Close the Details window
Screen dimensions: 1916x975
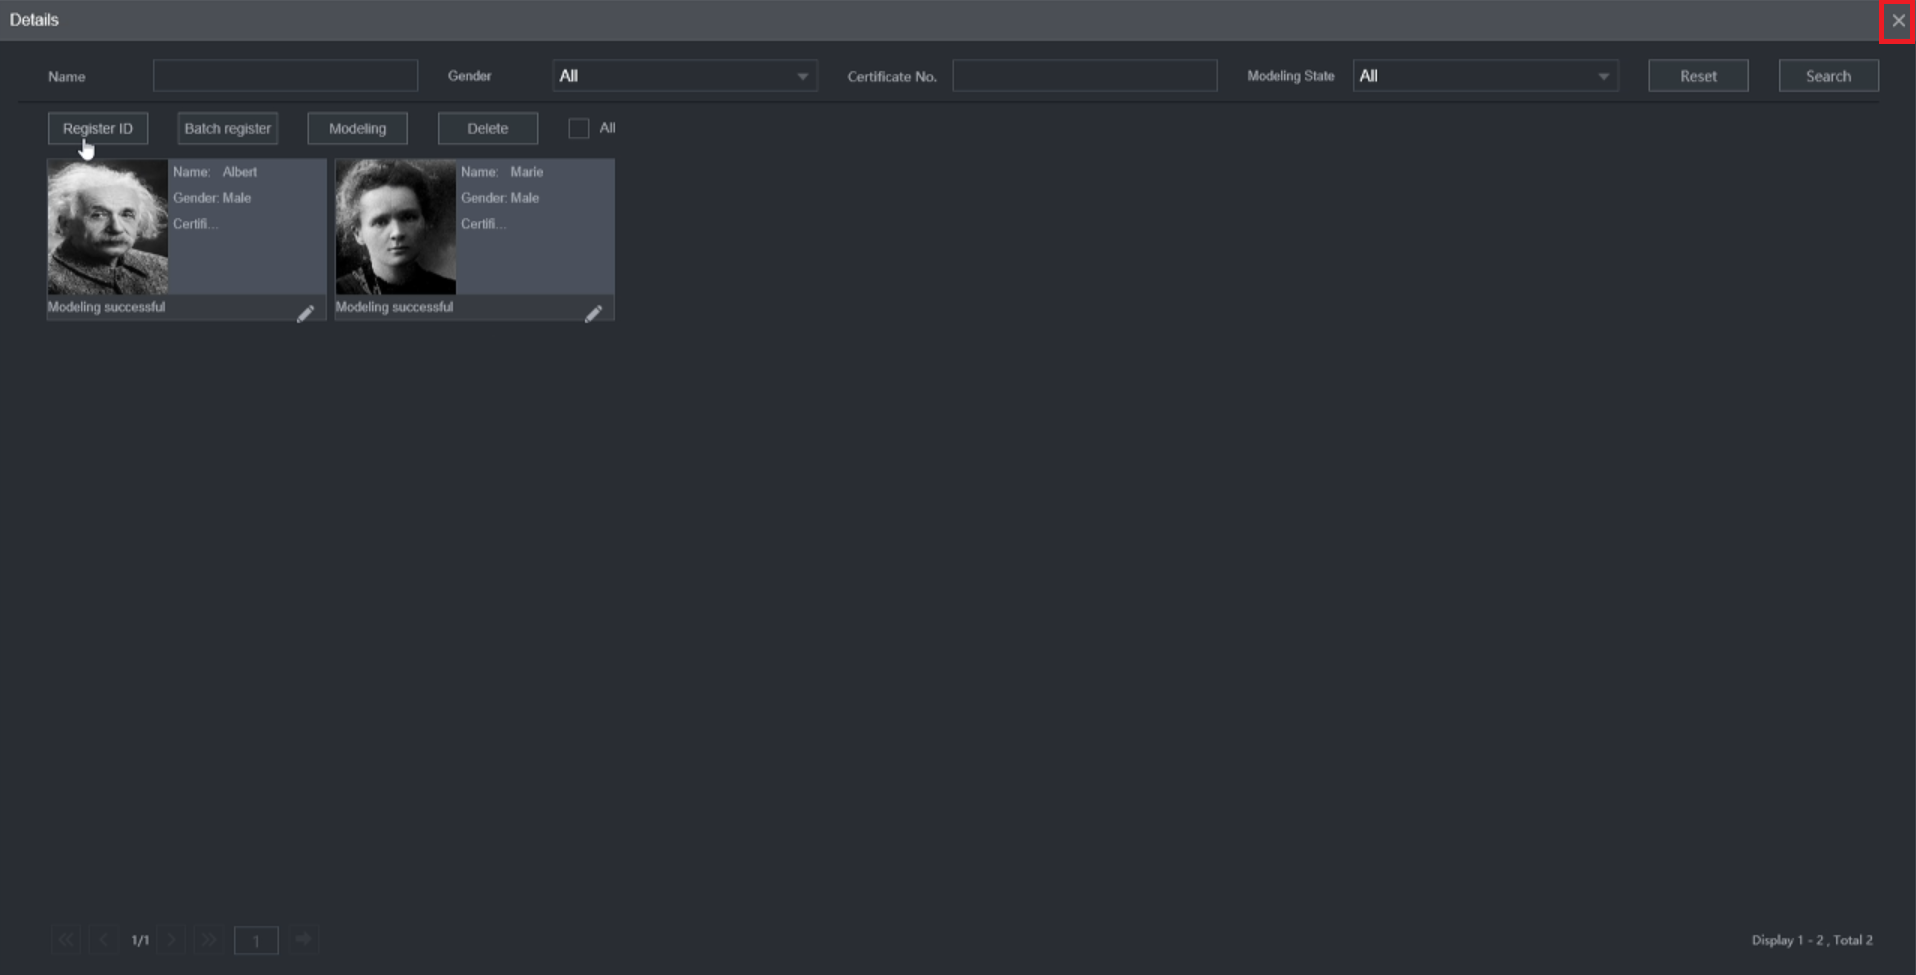click(x=1898, y=20)
